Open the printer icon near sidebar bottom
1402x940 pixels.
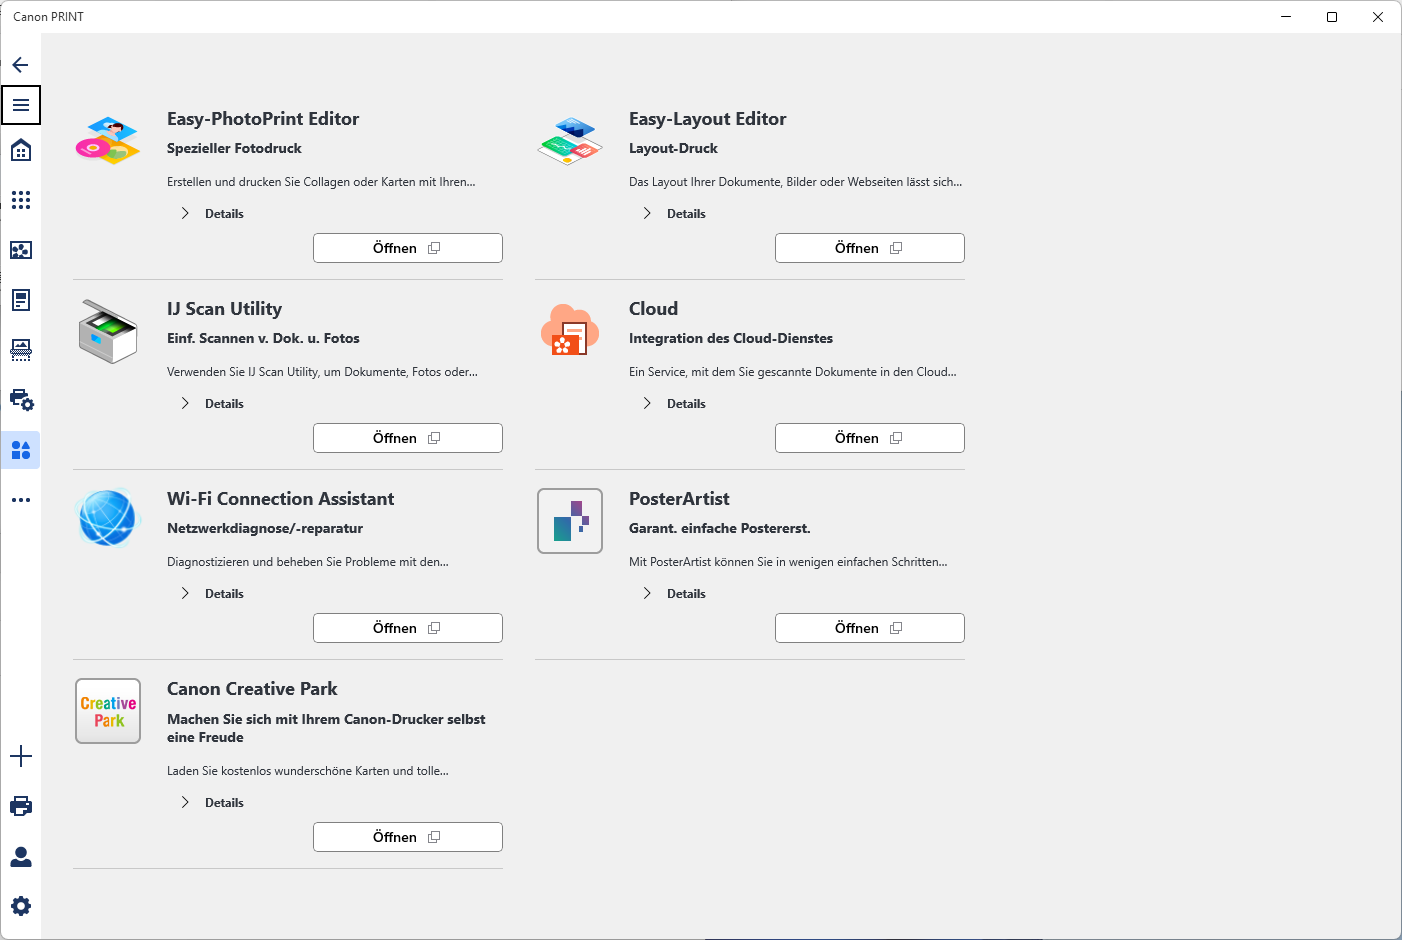click(21, 806)
